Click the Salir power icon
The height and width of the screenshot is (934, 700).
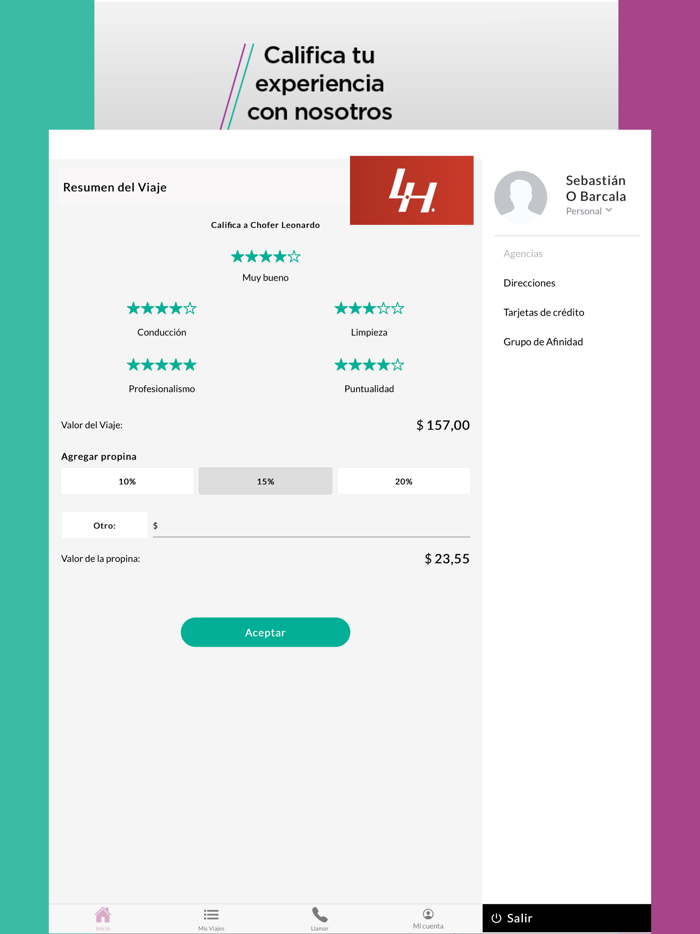tap(496, 919)
